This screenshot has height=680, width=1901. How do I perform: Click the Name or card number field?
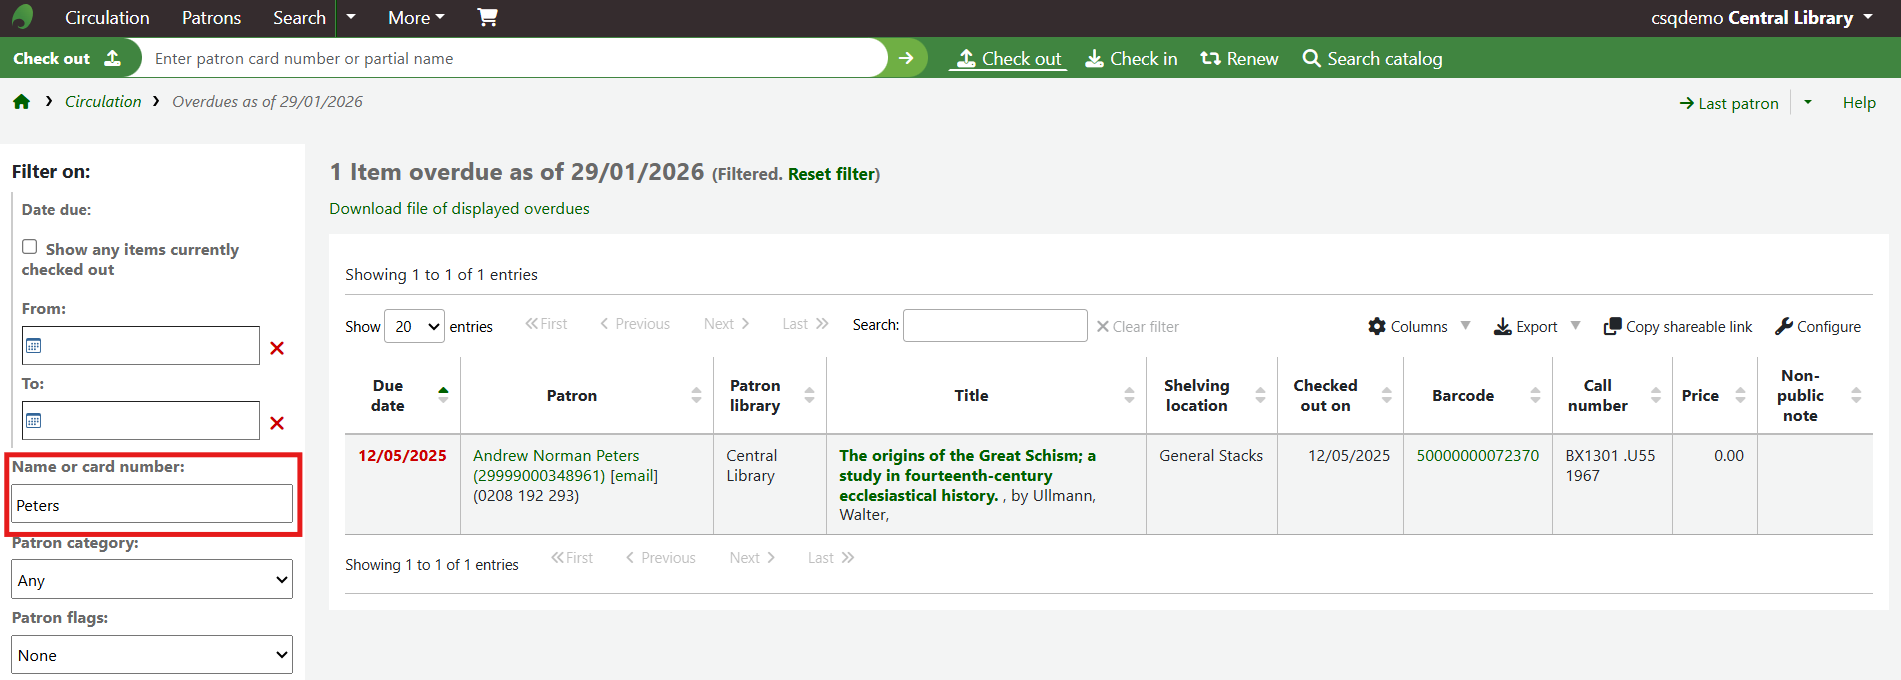[152, 504]
